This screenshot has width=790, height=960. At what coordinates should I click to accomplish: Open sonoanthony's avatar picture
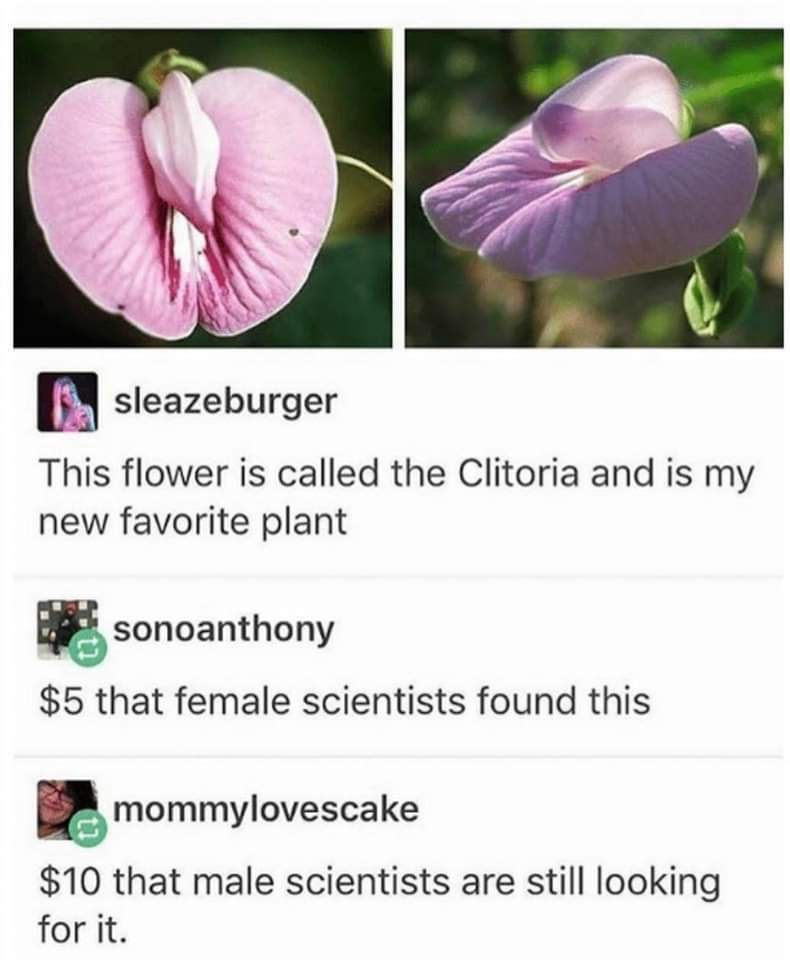[67, 629]
